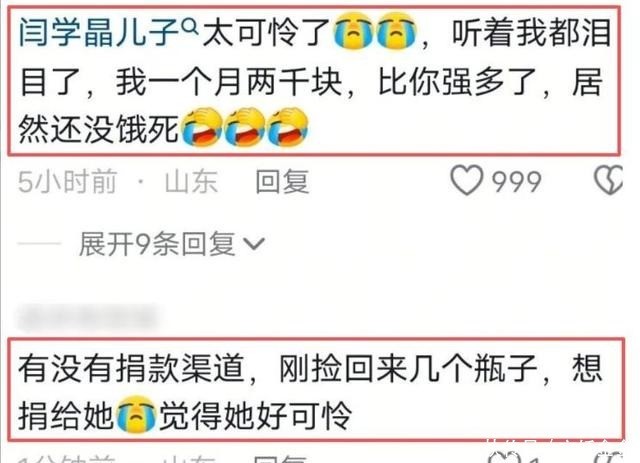
Task: Tap the 999 like count
Action: 517,182
